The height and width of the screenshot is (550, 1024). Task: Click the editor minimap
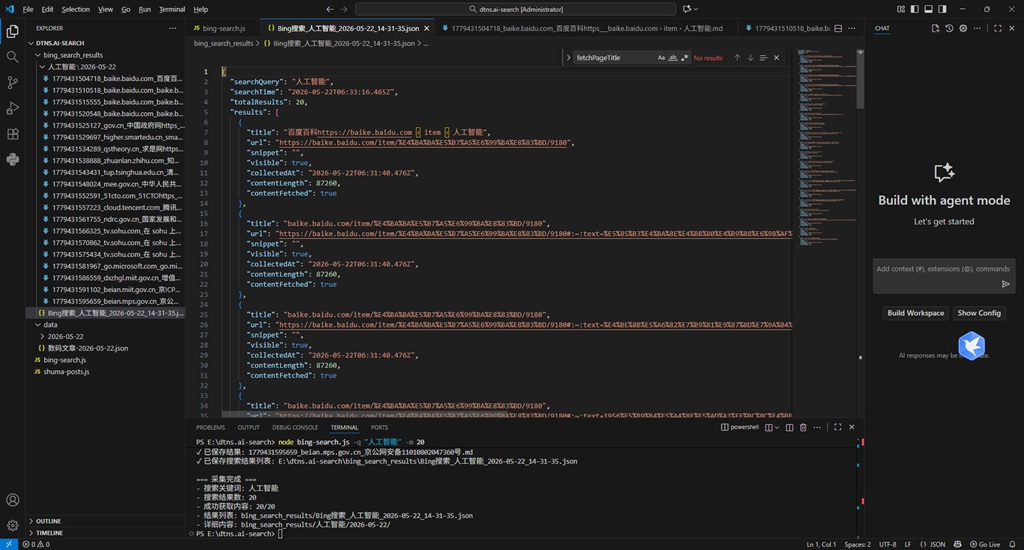coord(827,150)
